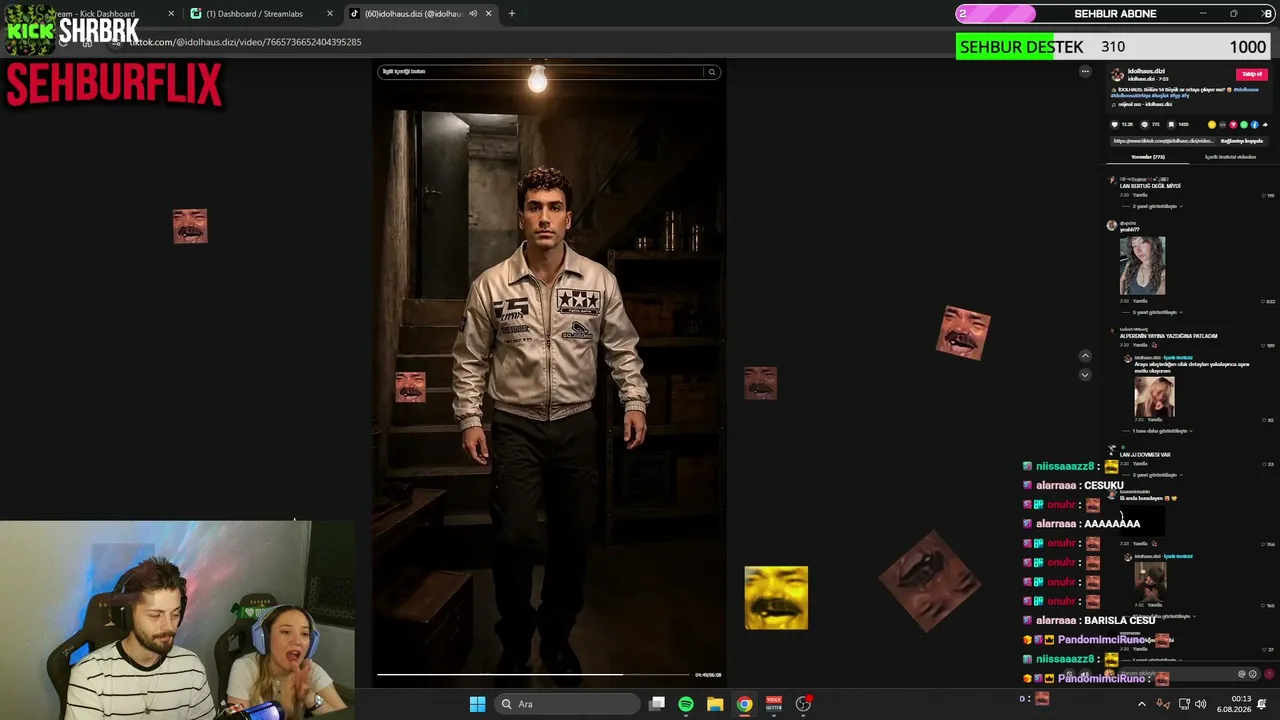Like the 'LAN BERTUĞ DEĞİL MİYDİ' comment
The image size is (1280, 720).
[1265, 195]
